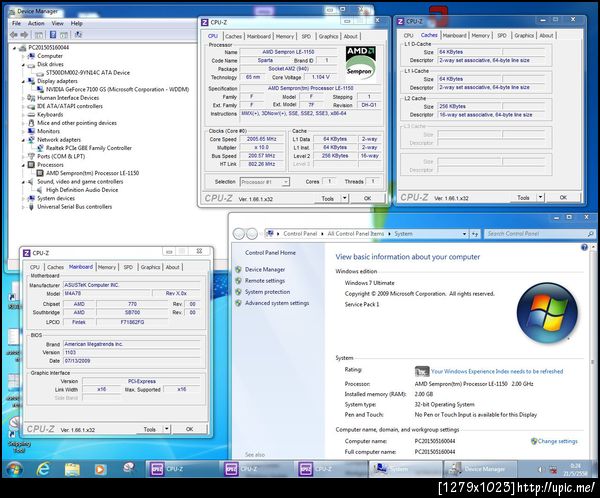Switch to Memory tab in CPU-Z CPU window
Viewport: 600px width, 498px height.
tap(285, 36)
